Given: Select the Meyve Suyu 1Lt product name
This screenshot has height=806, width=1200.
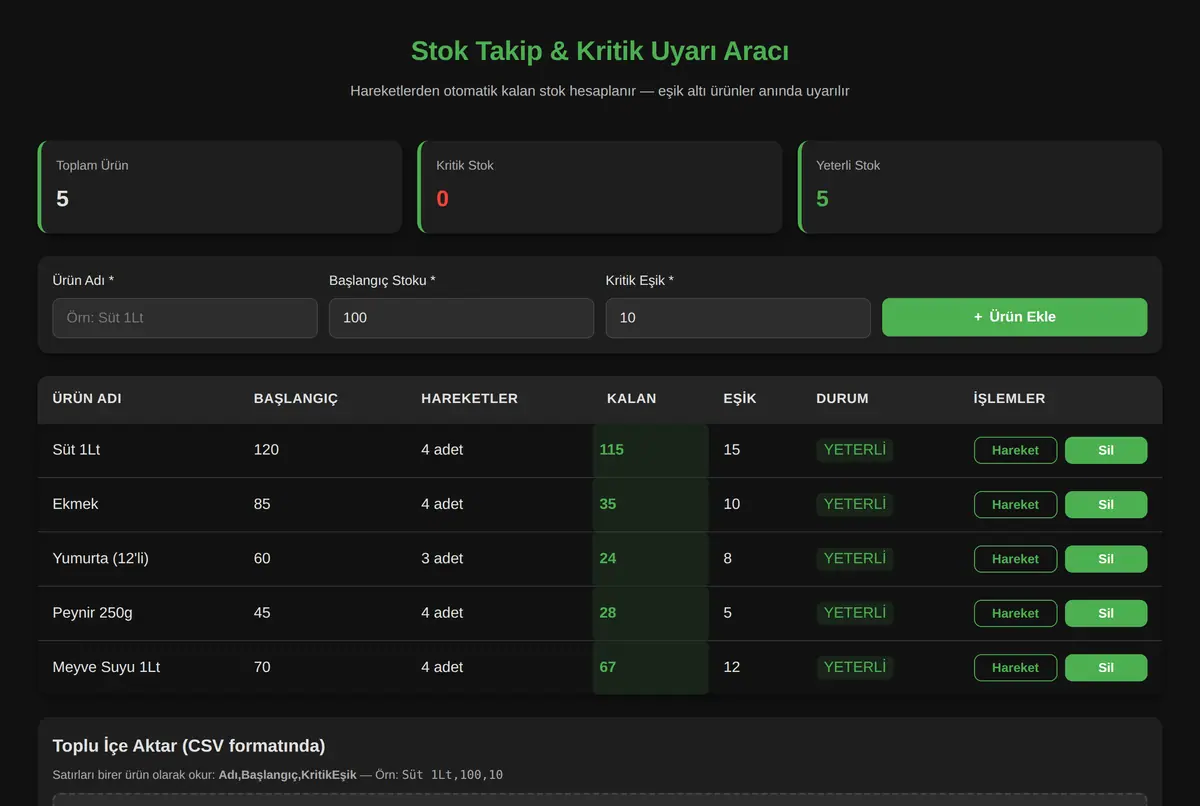Looking at the screenshot, I should [106, 667].
